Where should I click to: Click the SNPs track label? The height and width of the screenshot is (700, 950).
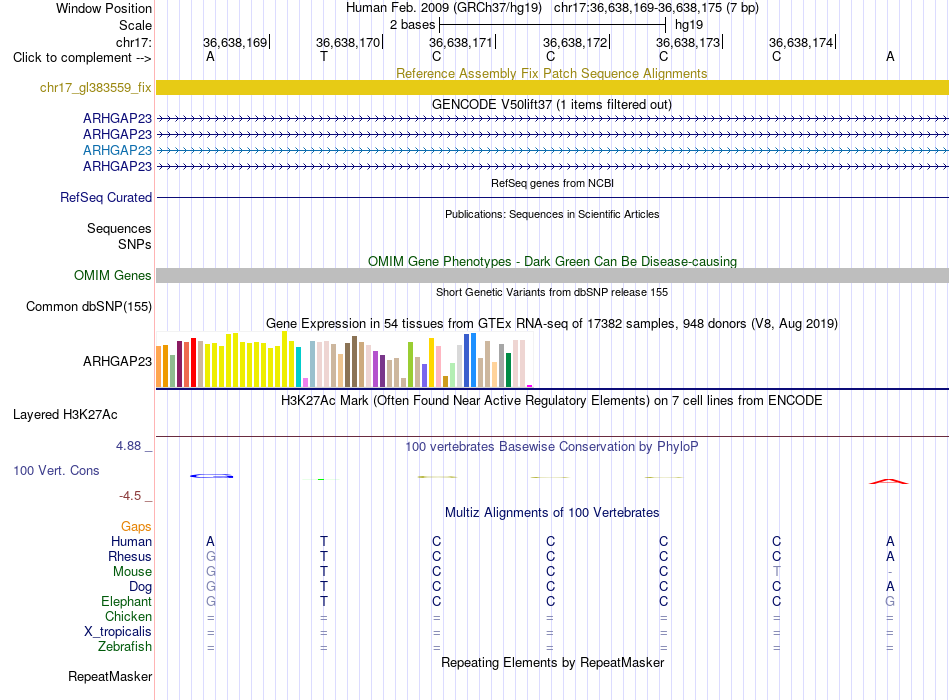[135, 244]
